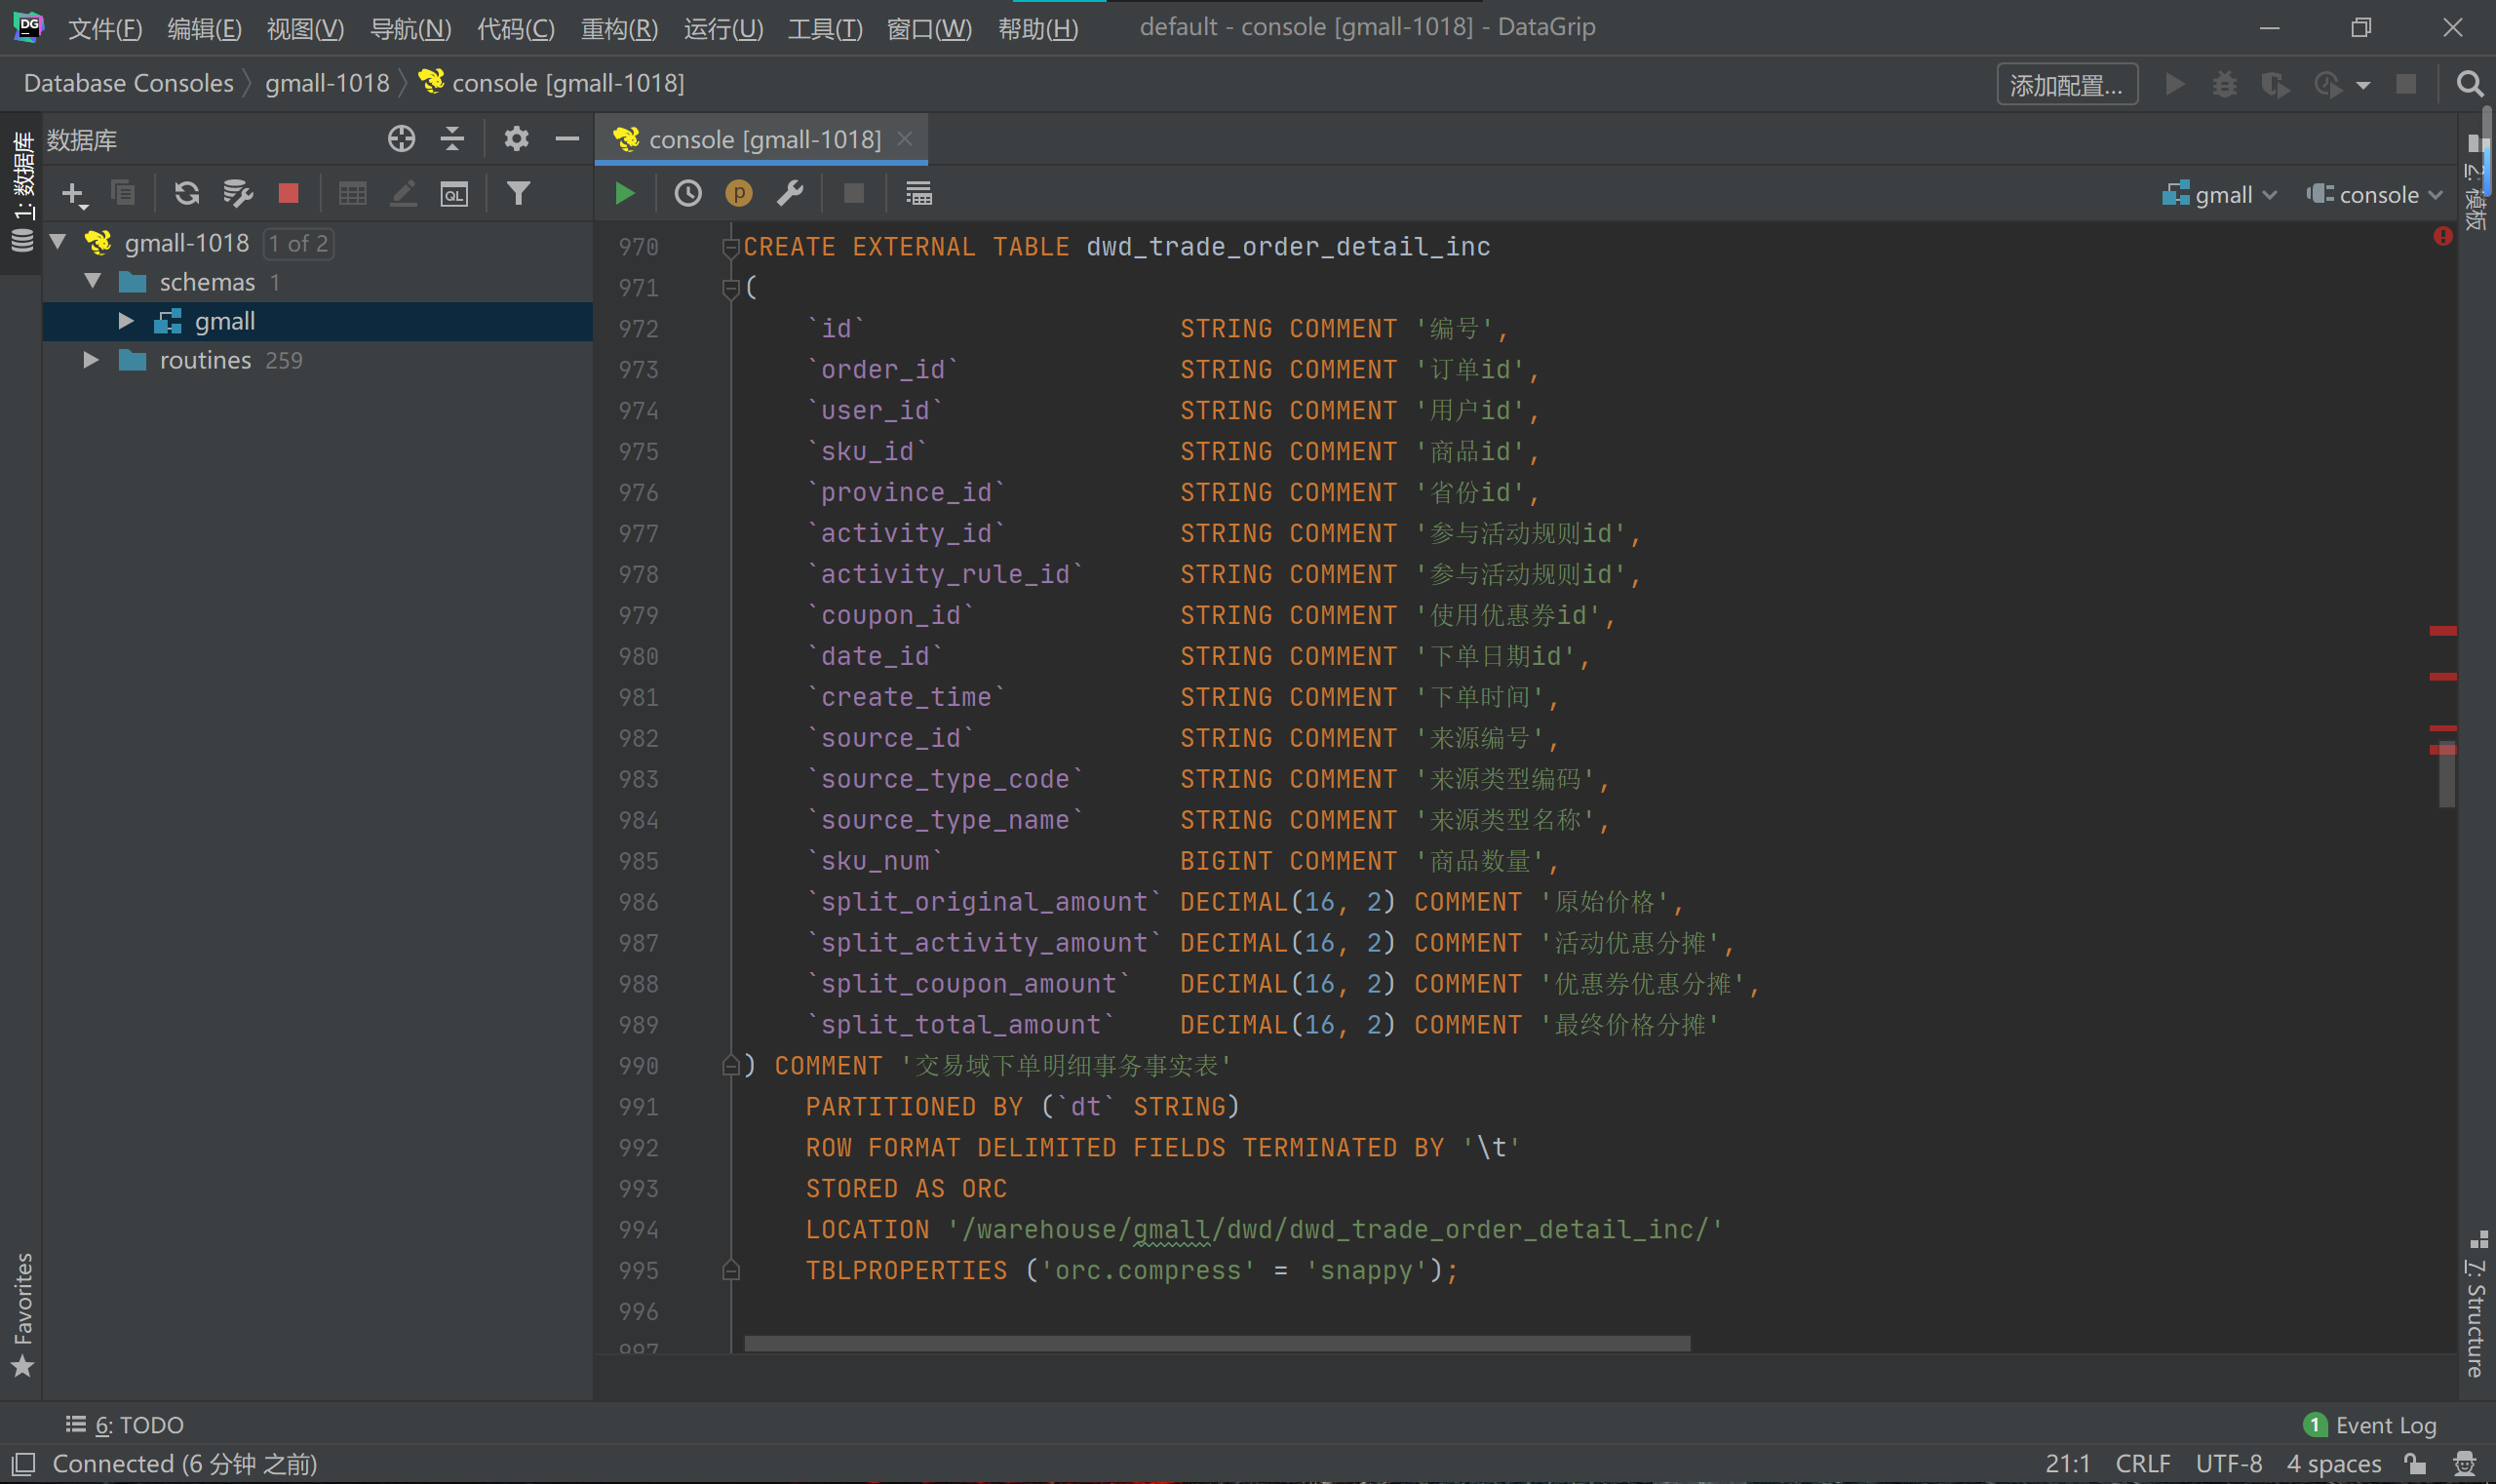Click the add data source plus icon
This screenshot has width=2496, height=1484.
[73, 193]
